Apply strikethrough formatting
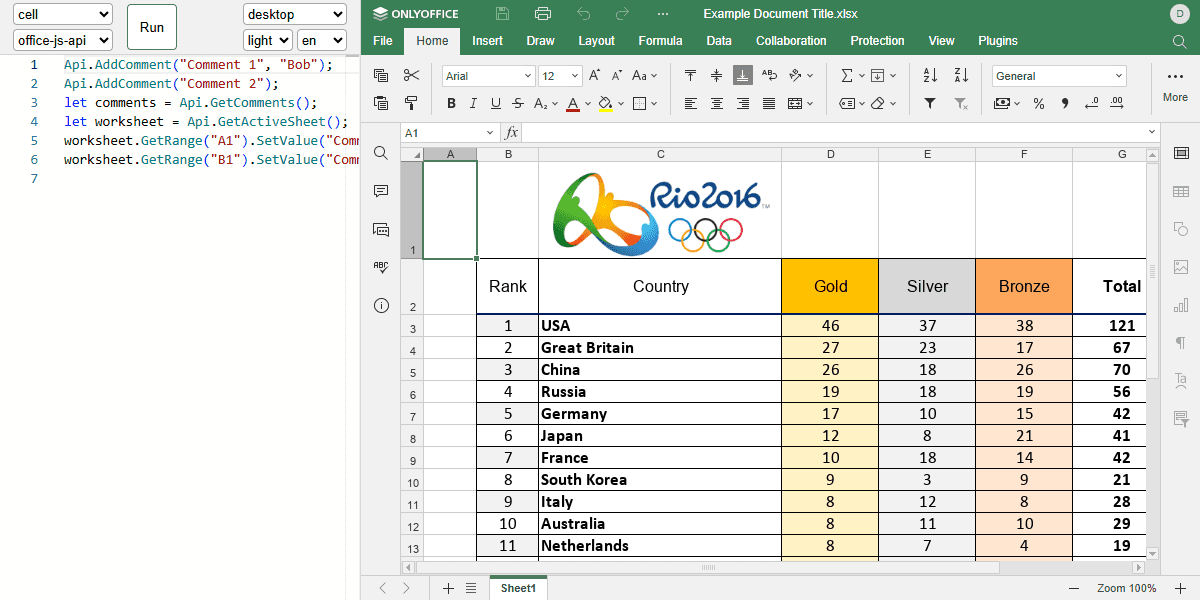Viewport: 1200px width, 600px height. tap(517, 103)
